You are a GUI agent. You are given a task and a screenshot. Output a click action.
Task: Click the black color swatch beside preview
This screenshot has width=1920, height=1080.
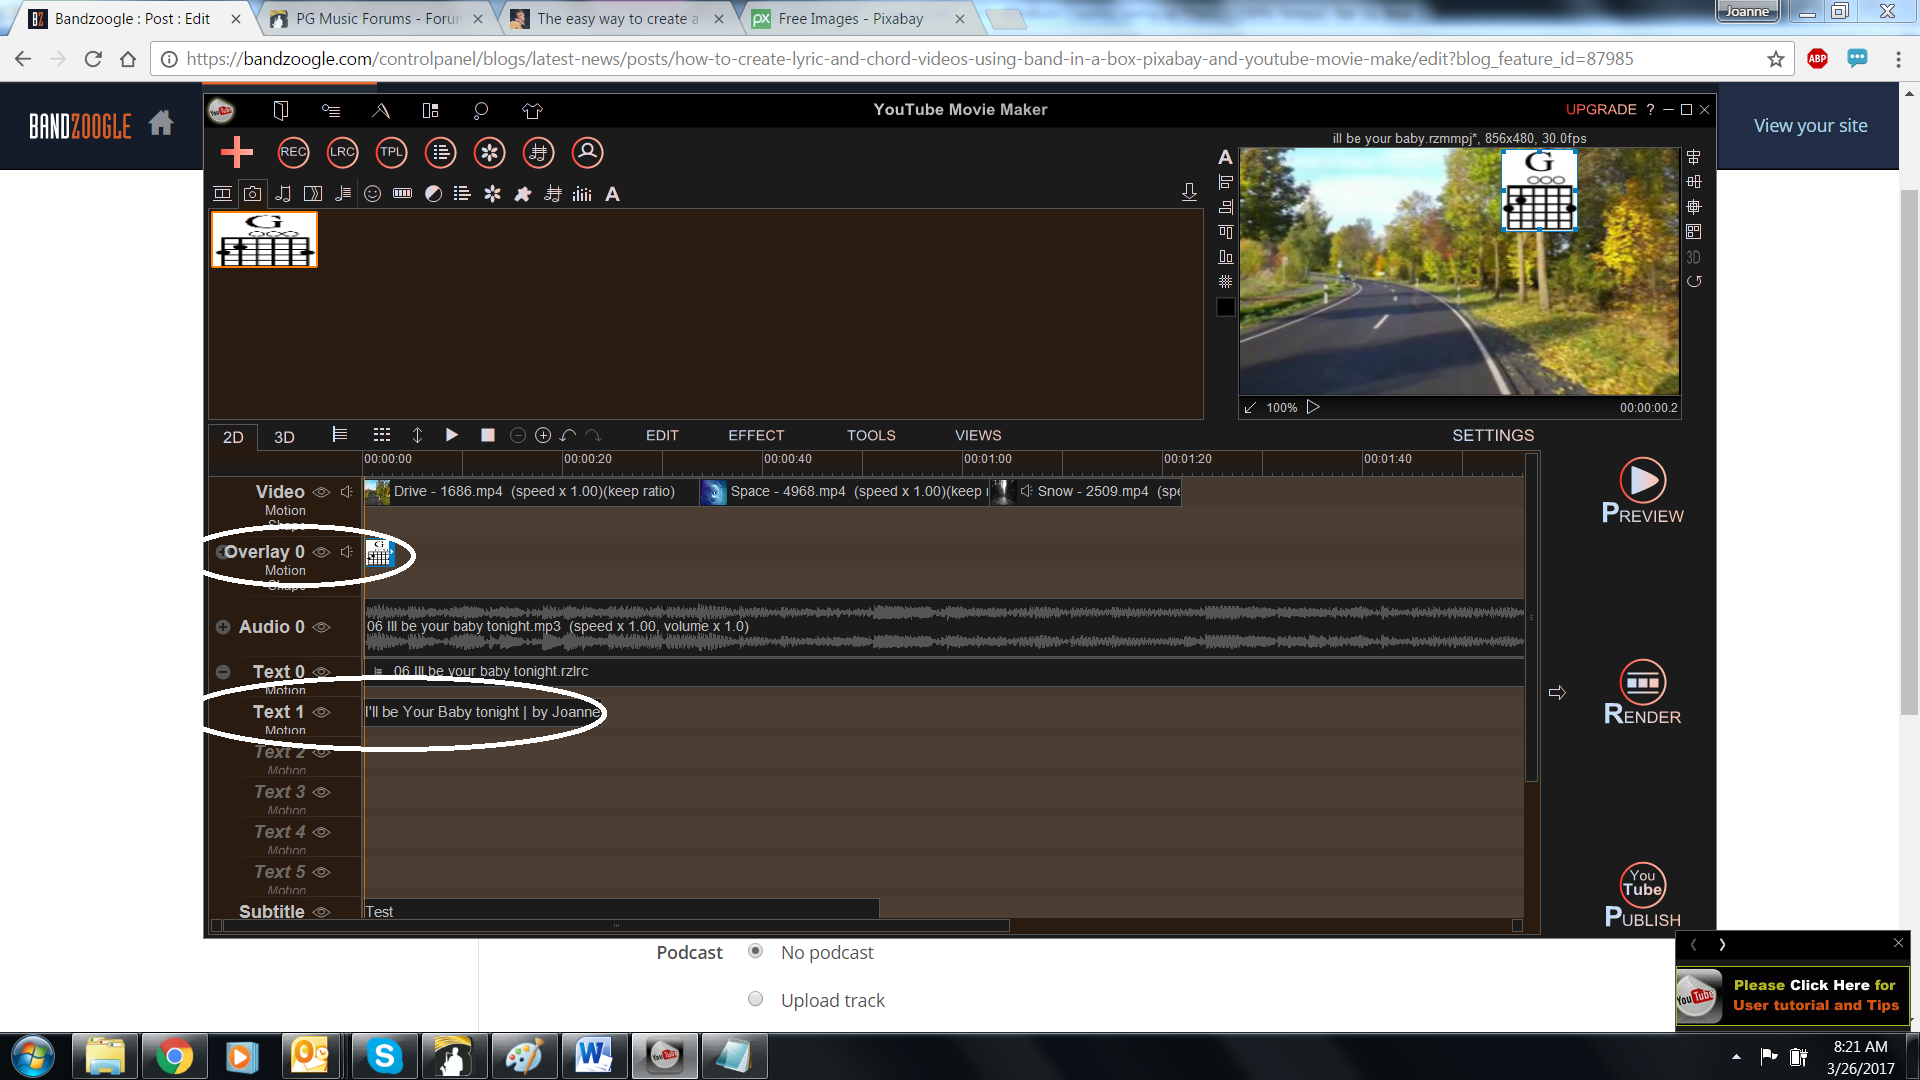[x=1225, y=307]
